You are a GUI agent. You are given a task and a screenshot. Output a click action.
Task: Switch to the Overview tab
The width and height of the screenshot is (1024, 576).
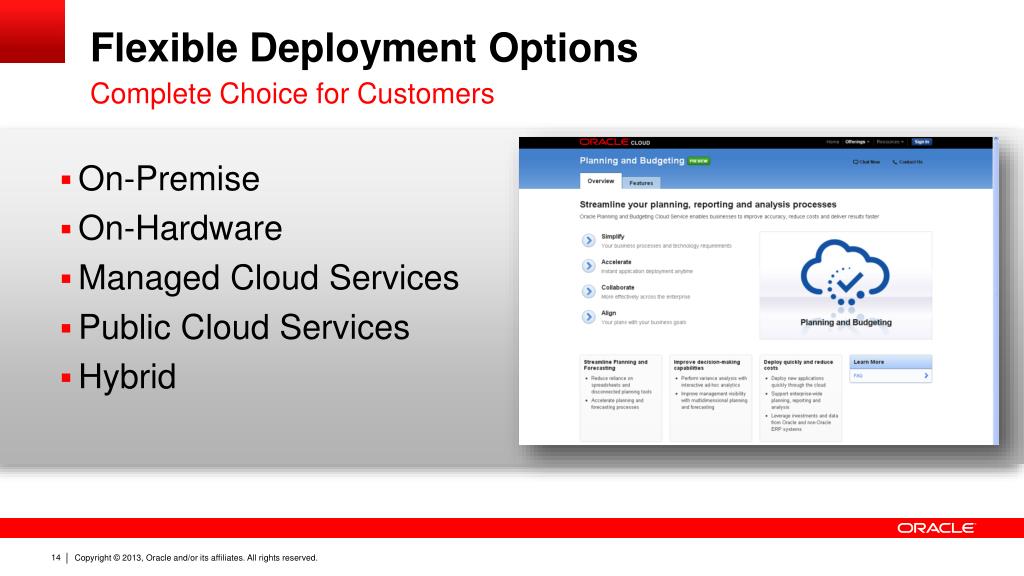pos(600,181)
